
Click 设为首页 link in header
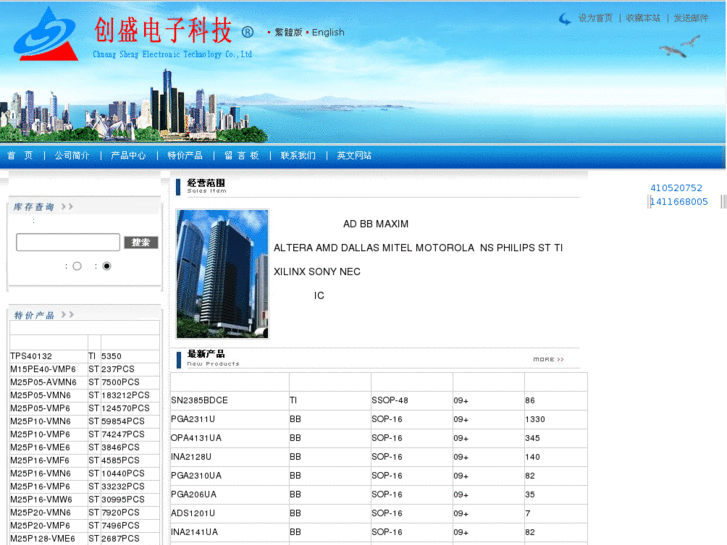tap(595, 18)
